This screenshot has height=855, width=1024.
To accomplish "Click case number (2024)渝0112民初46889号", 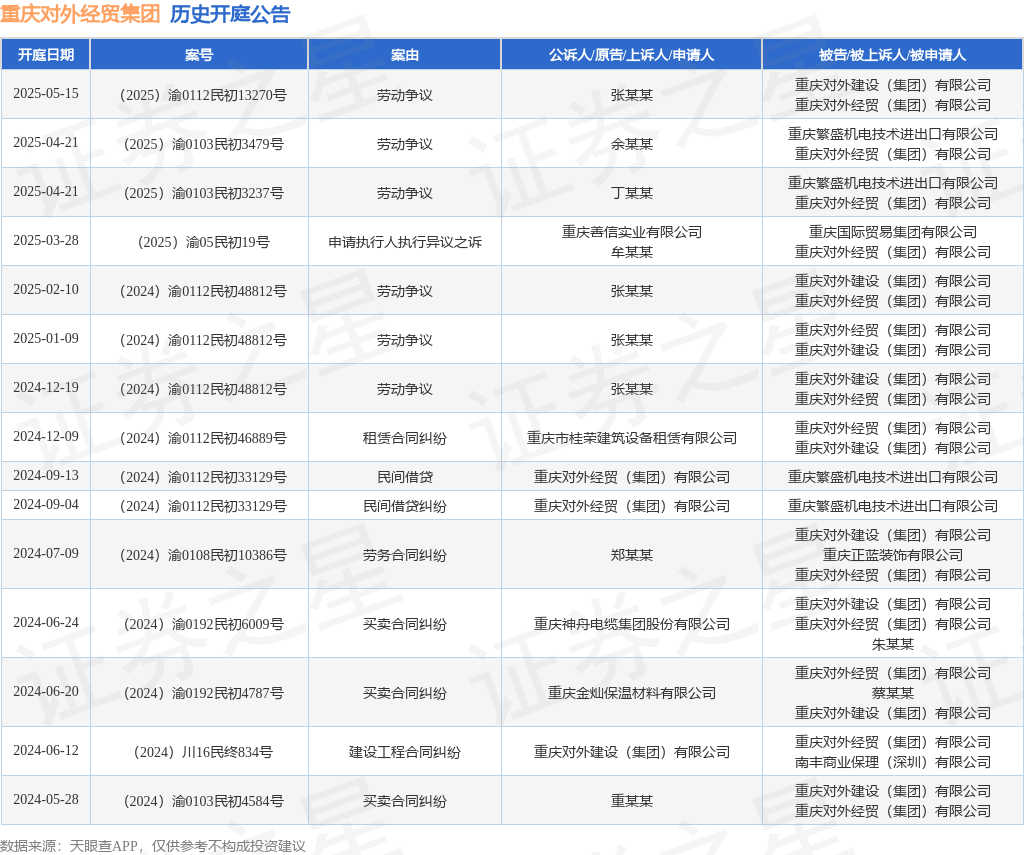I will point(203,438).
